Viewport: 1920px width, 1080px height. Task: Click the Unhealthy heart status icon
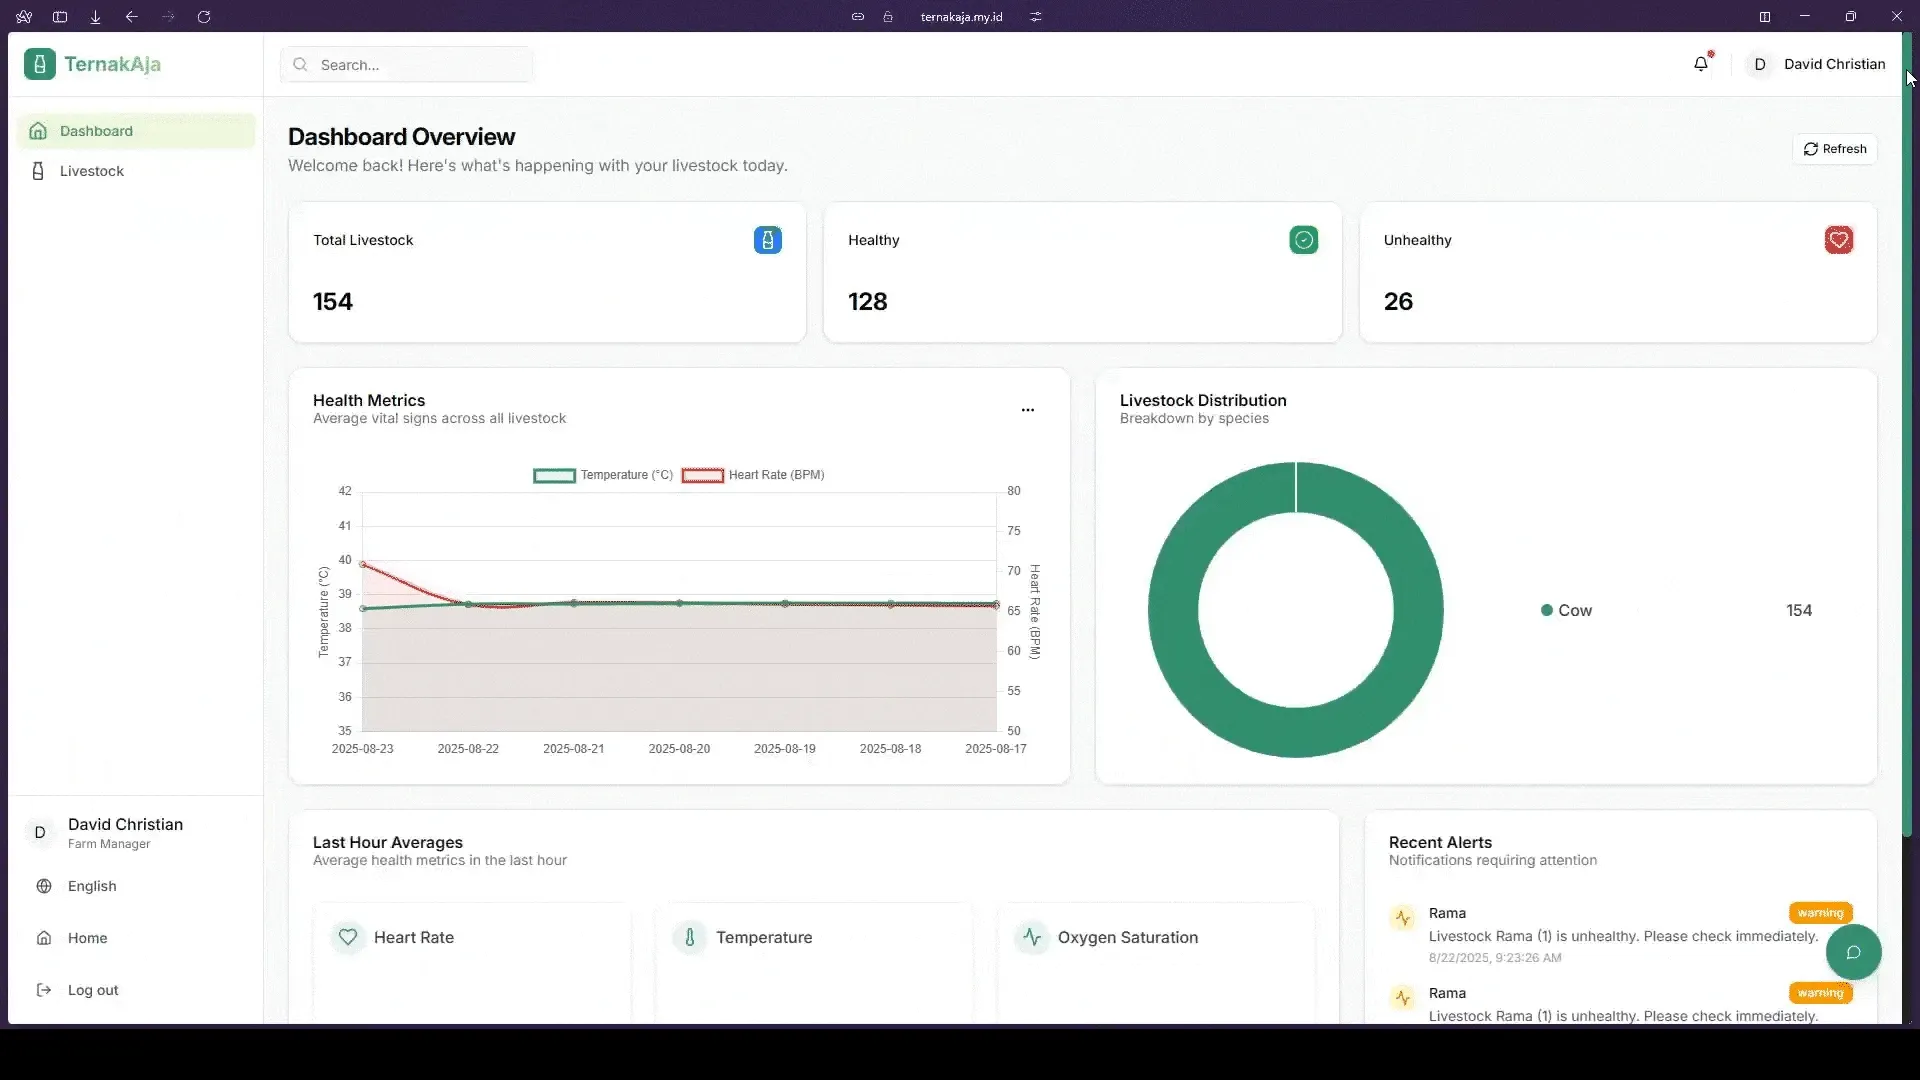[x=1839, y=240]
